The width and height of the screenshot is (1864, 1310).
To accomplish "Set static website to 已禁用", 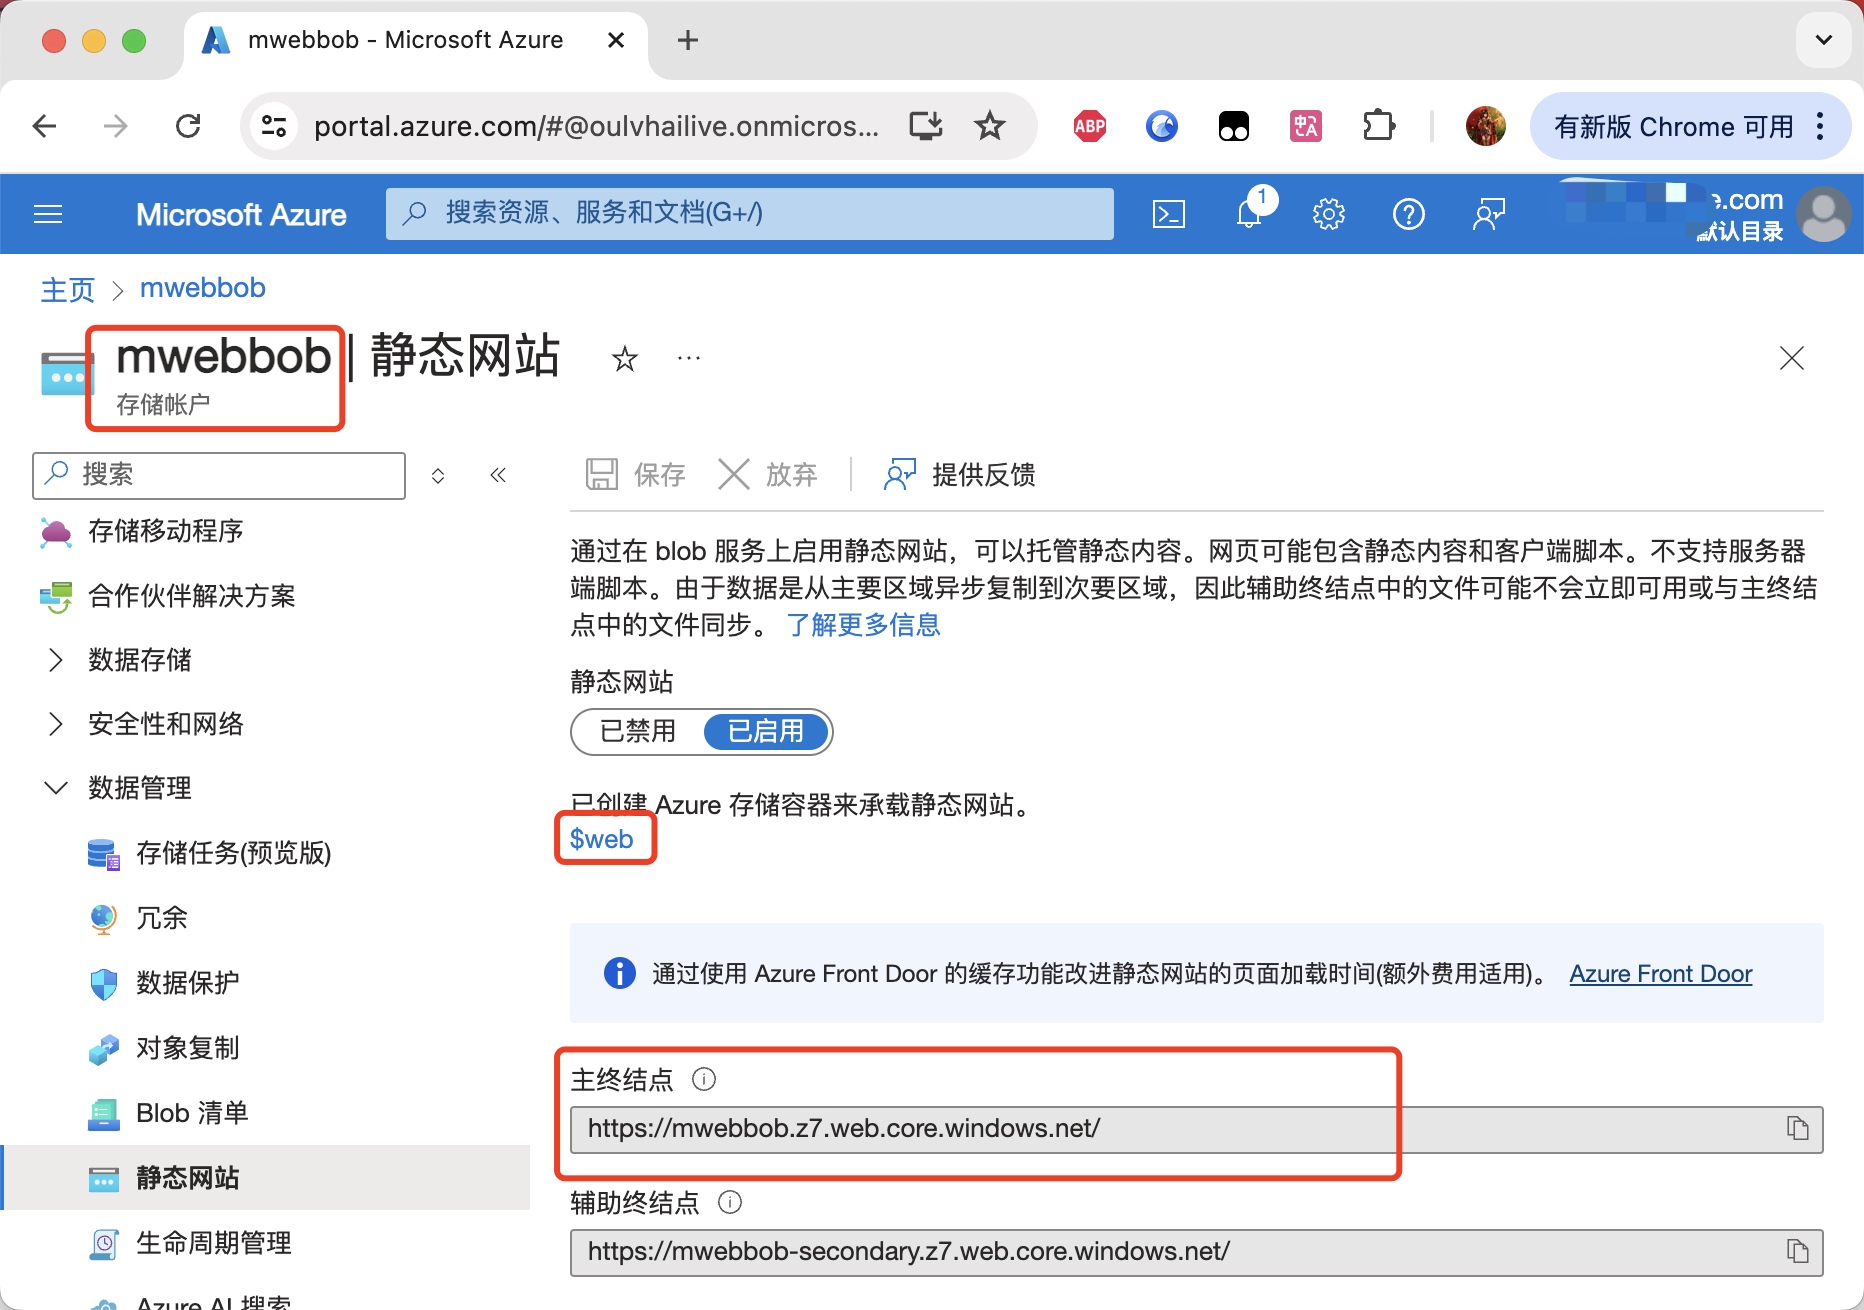I will point(638,732).
